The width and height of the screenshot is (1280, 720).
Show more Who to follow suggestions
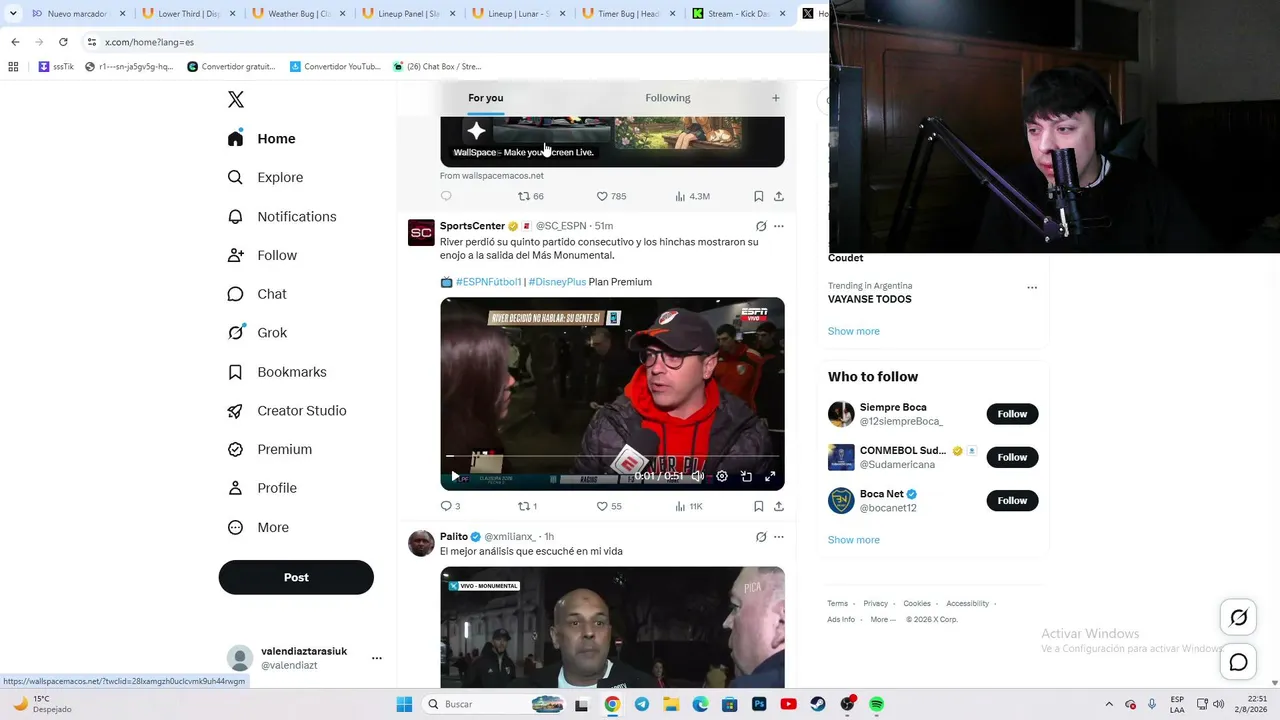pyautogui.click(x=853, y=540)
